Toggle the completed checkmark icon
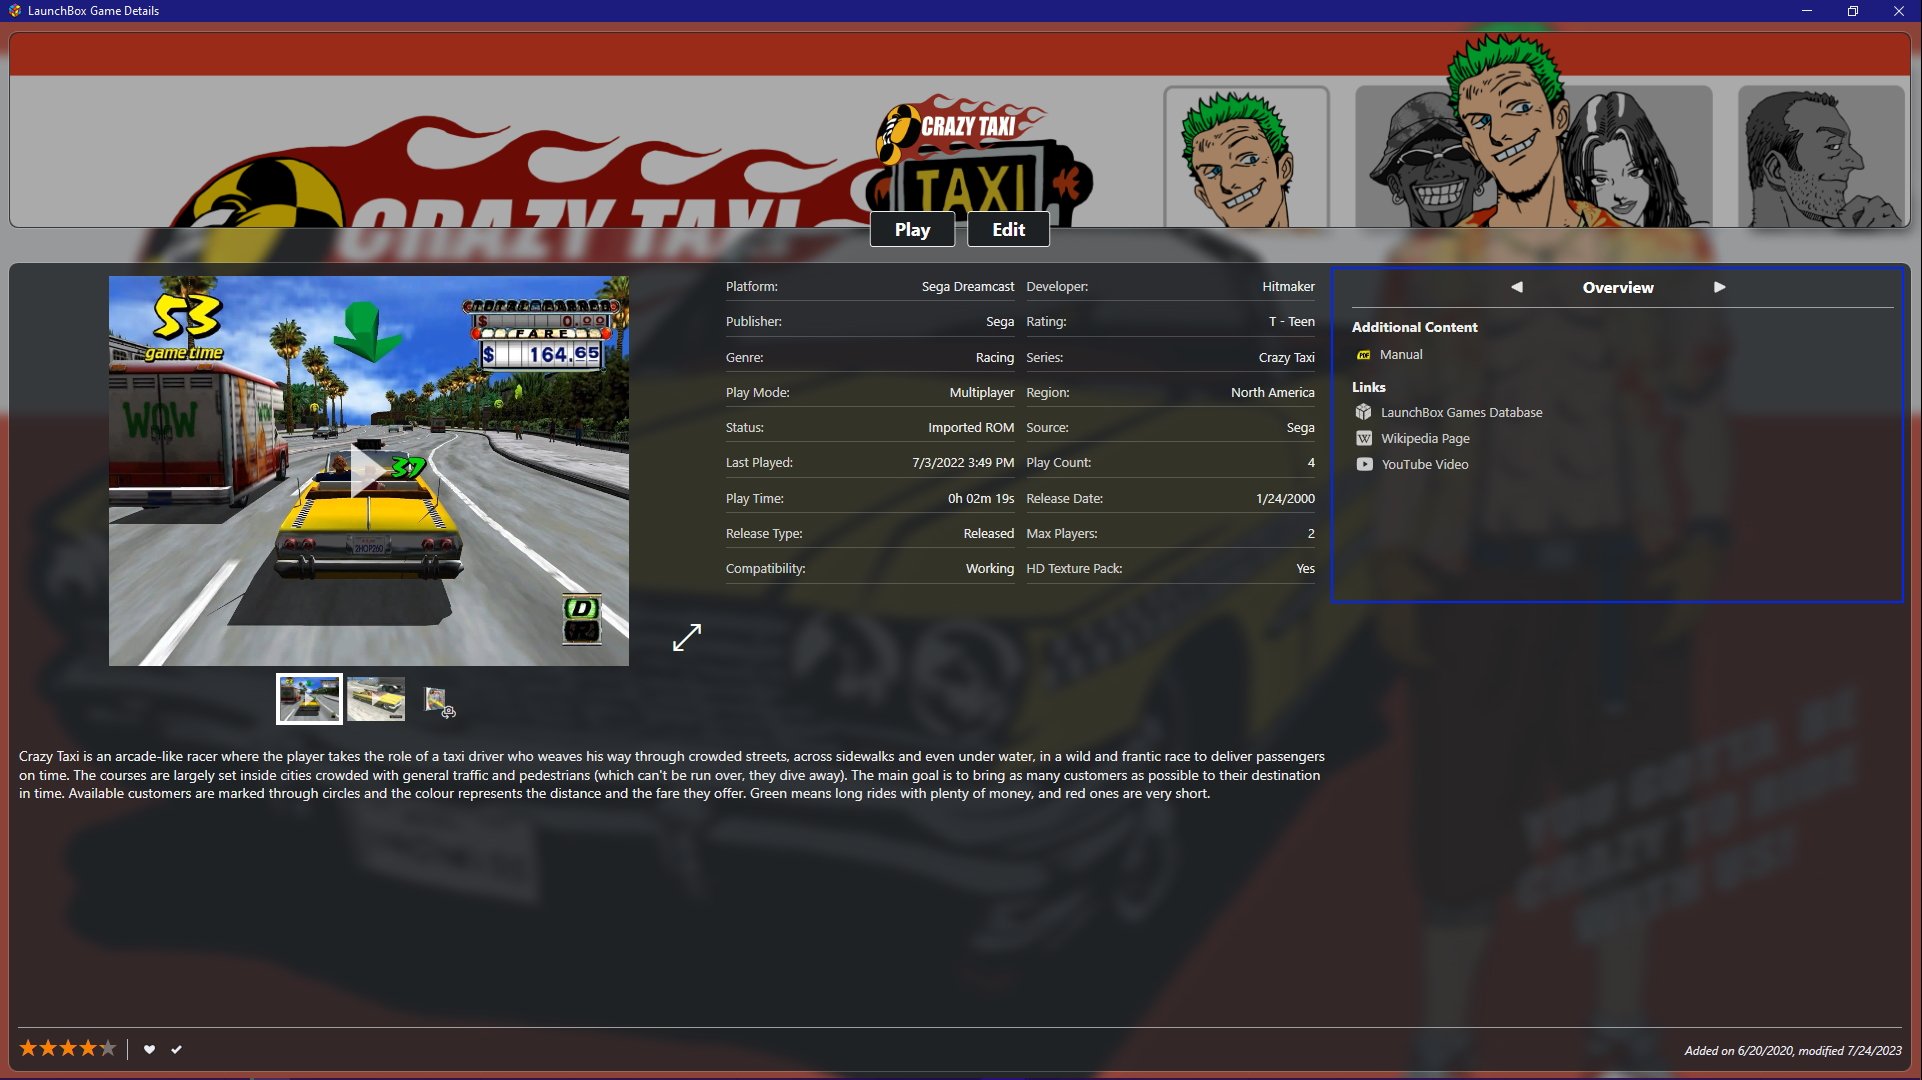The width and height of the screenshot is (1922, 1080). coord(176,1049)
